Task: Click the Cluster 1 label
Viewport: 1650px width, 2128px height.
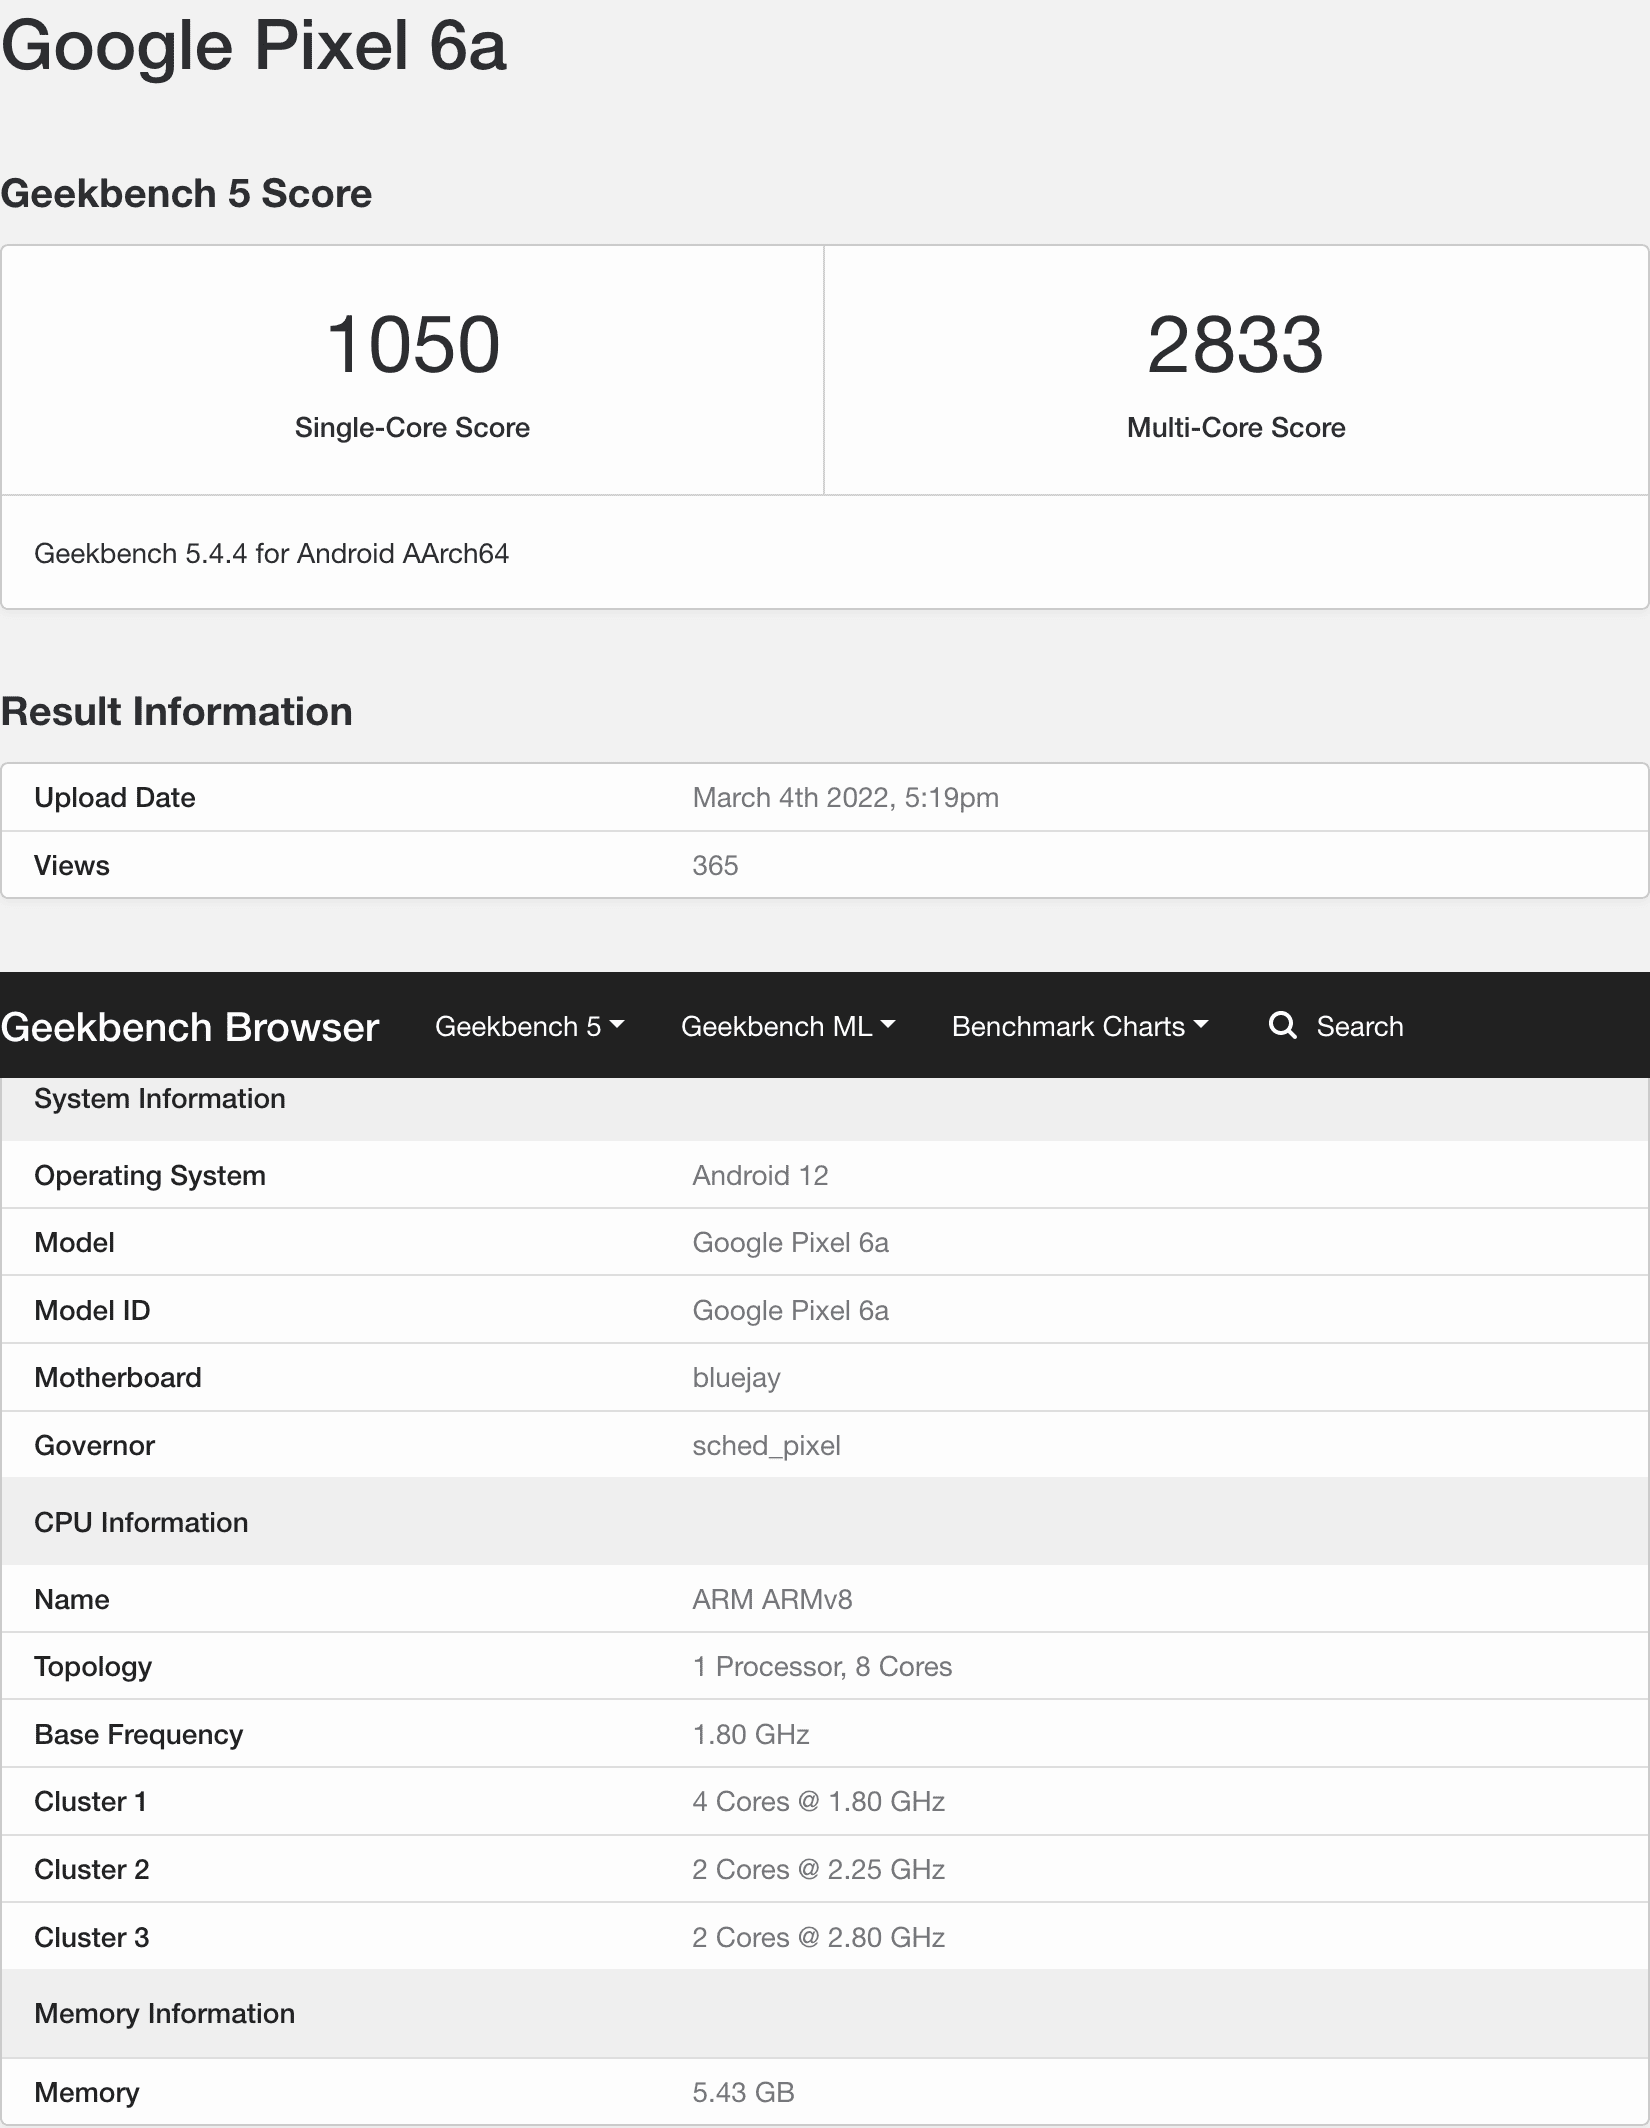Action: (x=91, y=1801)
